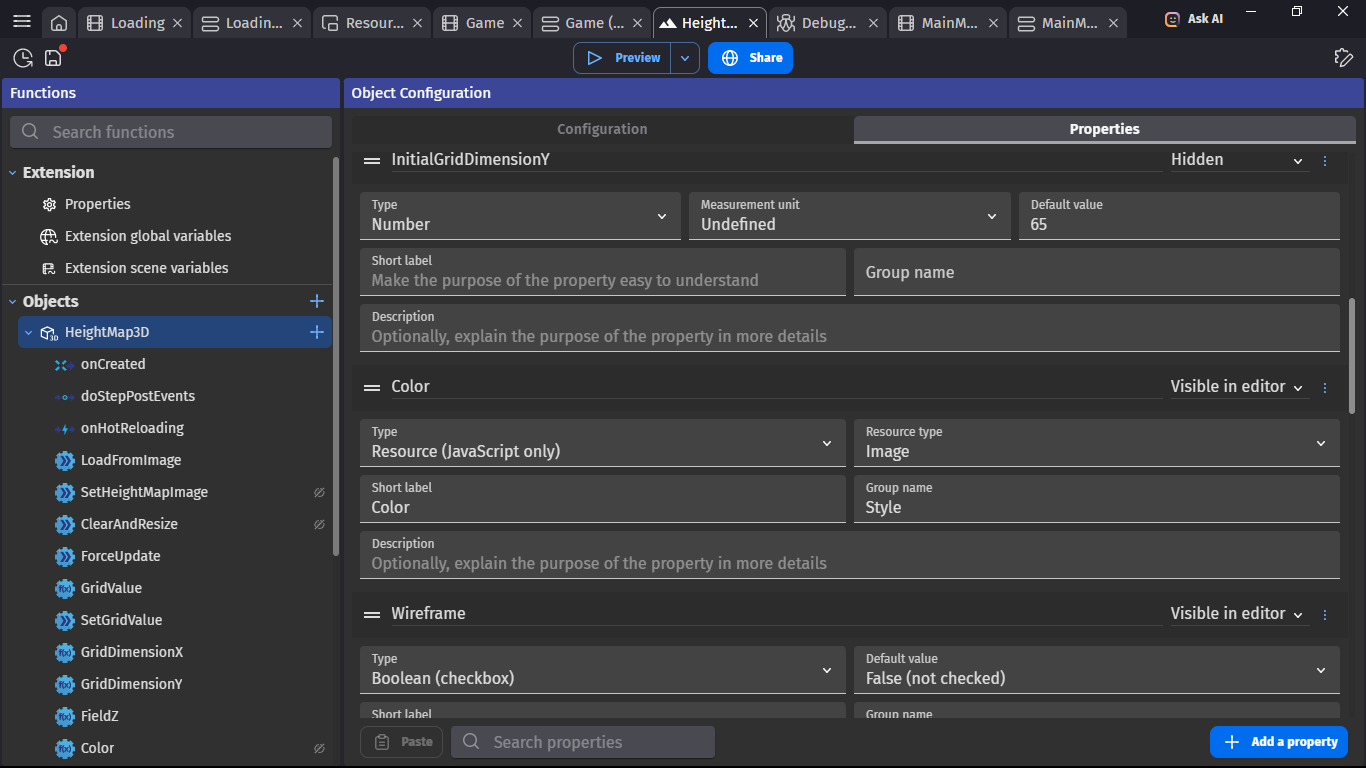This screenshot has width=1366, height=768.
Task: Open Wireframe Default value dropdown
Action: coord(1096,670)
